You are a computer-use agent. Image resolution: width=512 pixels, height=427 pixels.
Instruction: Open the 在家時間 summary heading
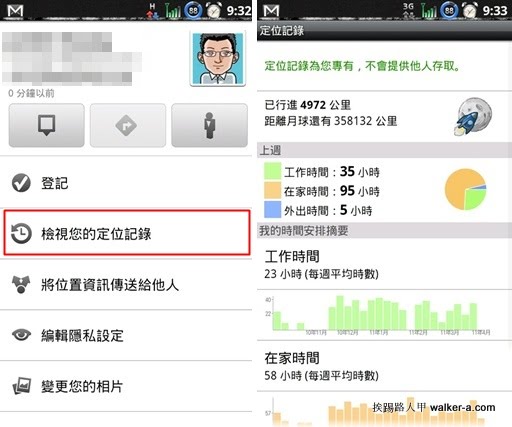[x=292, y=358]
